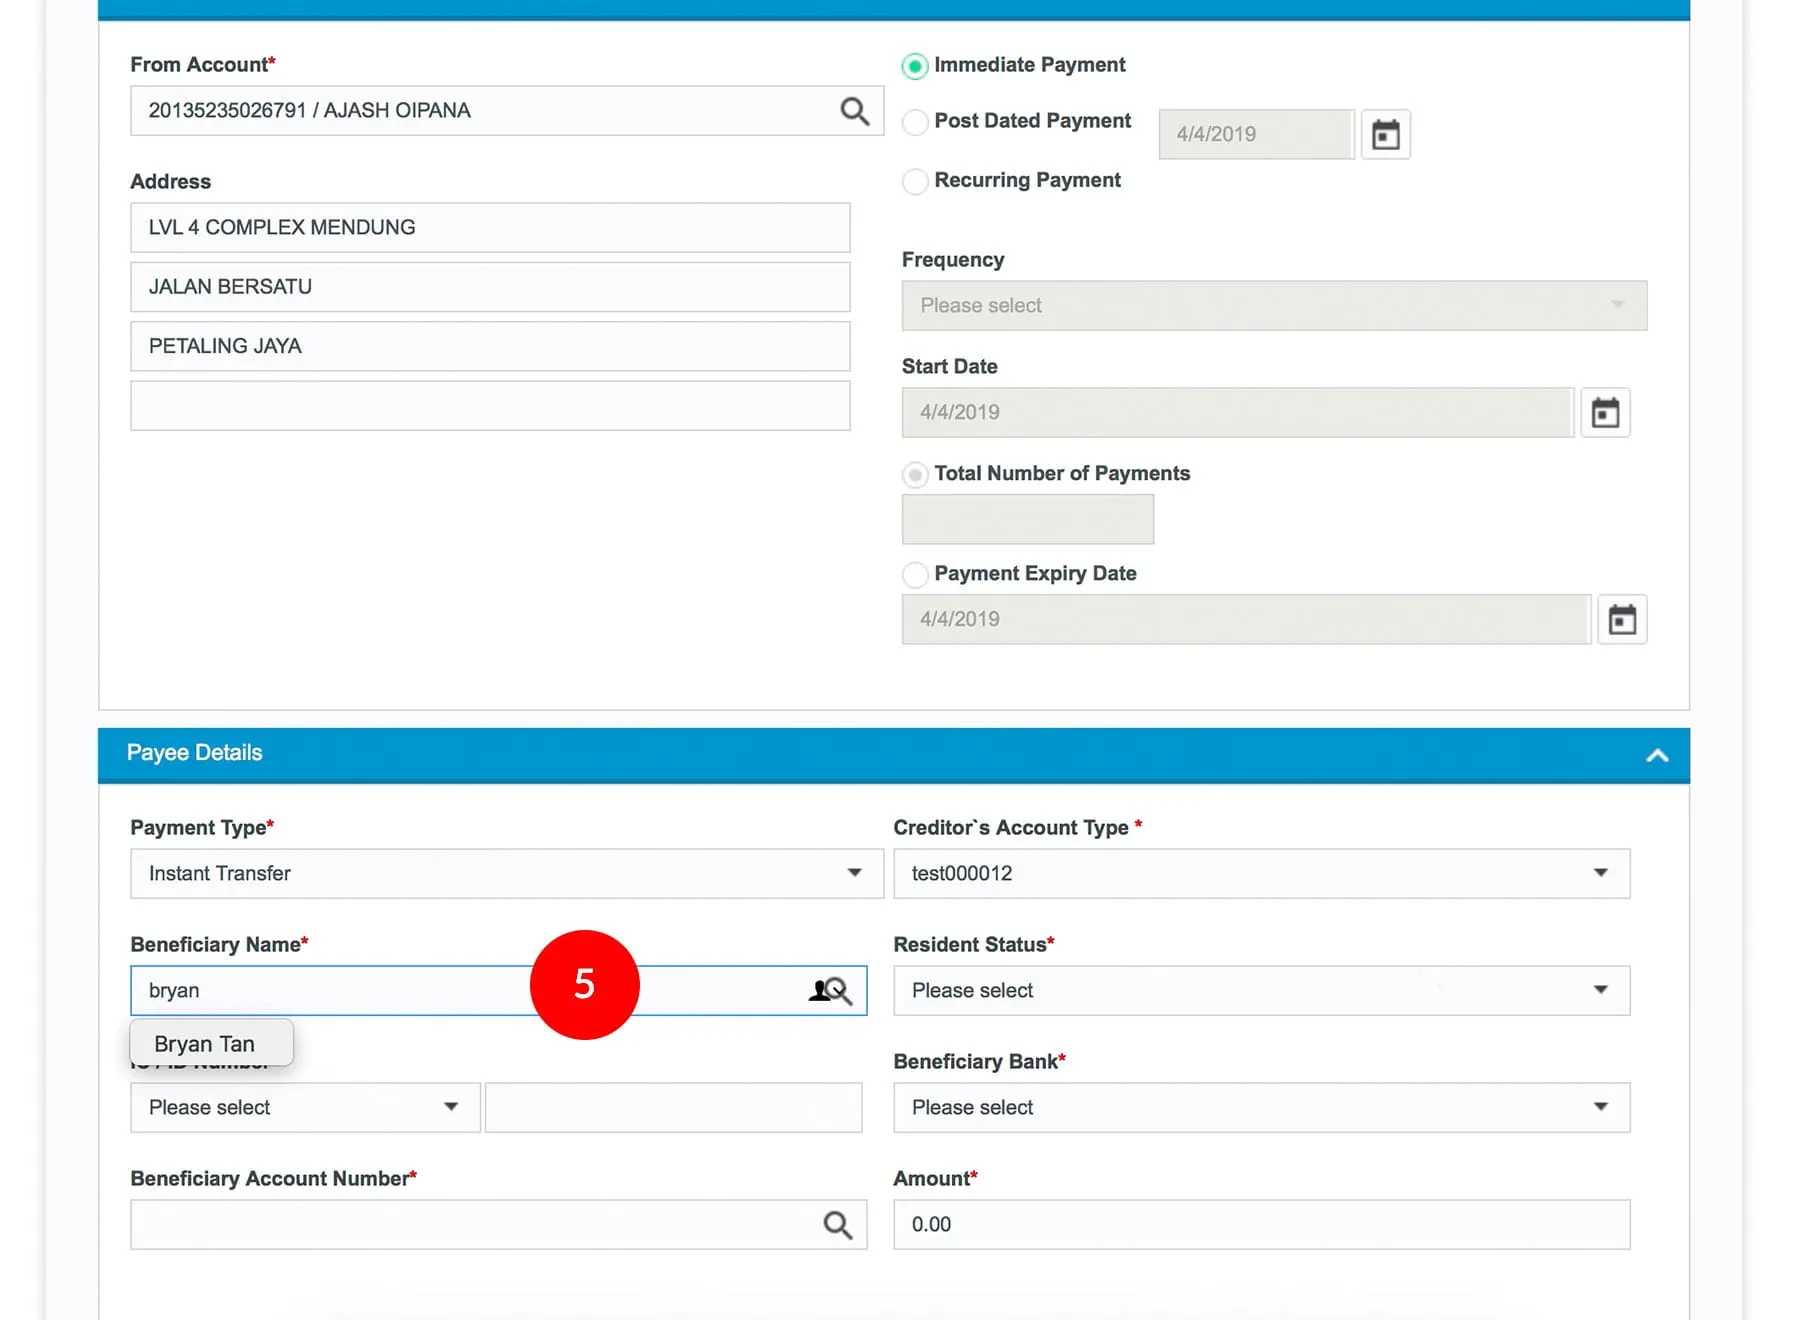Viewport: 1800px width, 1320px height.
Task: Click the Payee Details header bar title
Action: [x=194, y=753]
